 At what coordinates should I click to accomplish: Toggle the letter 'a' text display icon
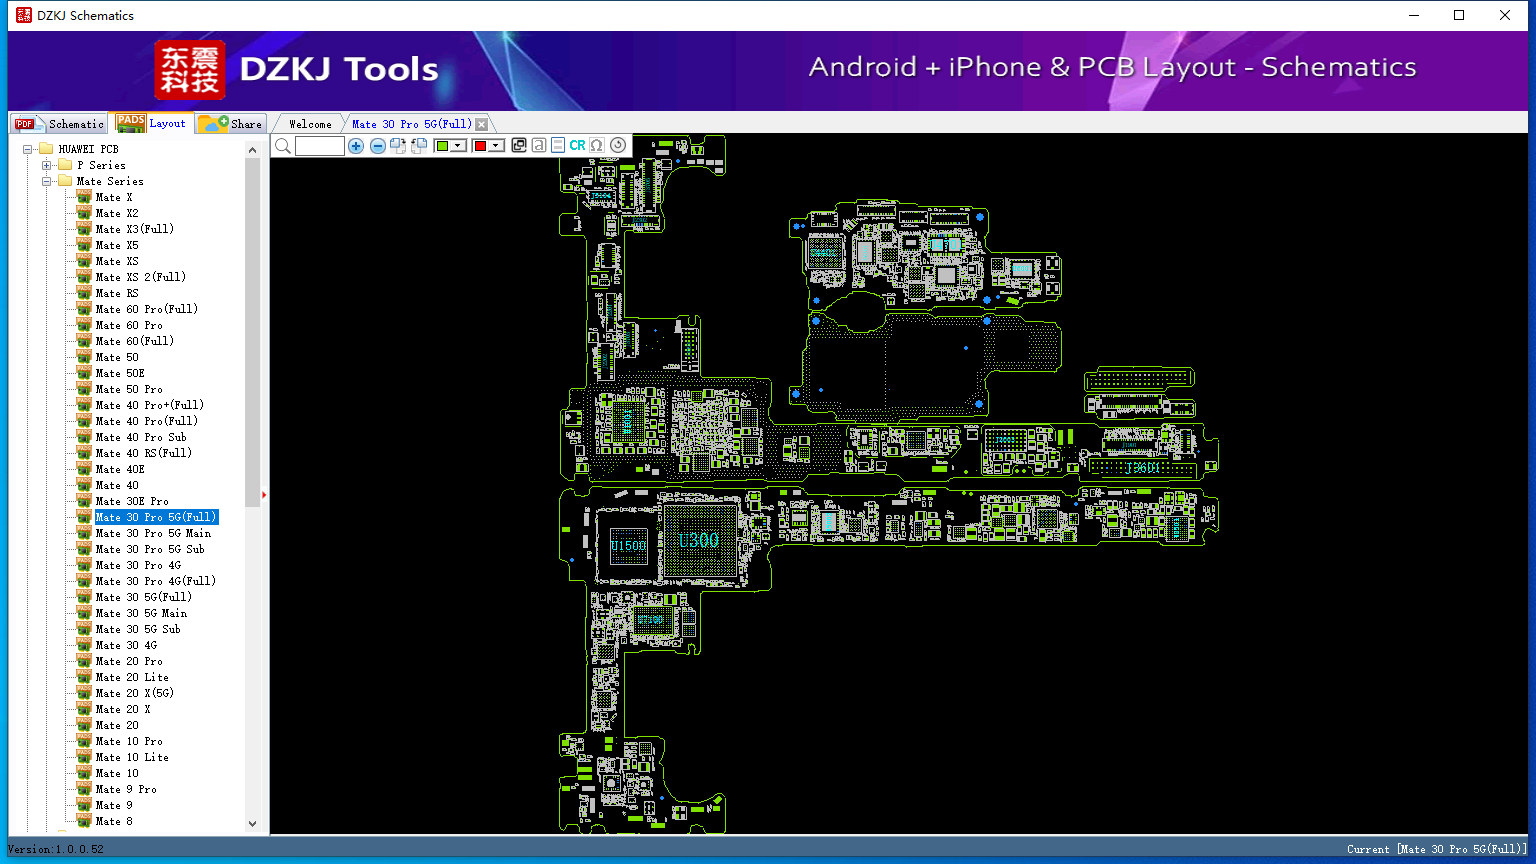[539, 146]
